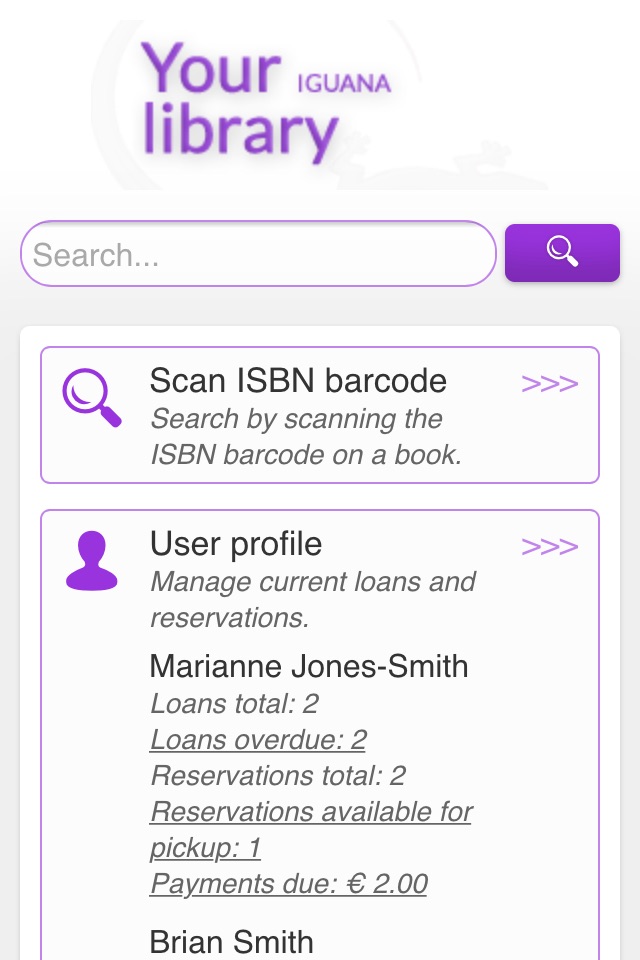Select Brian Smith's name
The image size is (640, 960).
(232, 942)
